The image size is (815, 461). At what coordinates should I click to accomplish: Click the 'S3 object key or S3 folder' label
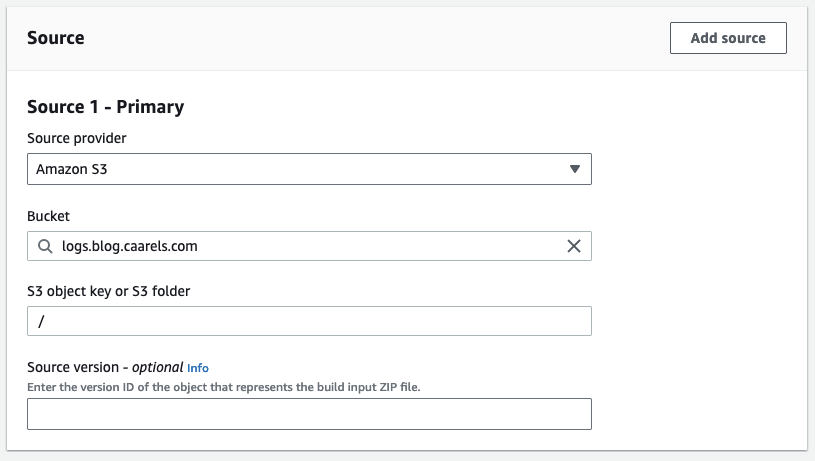[x=108, y=291]
